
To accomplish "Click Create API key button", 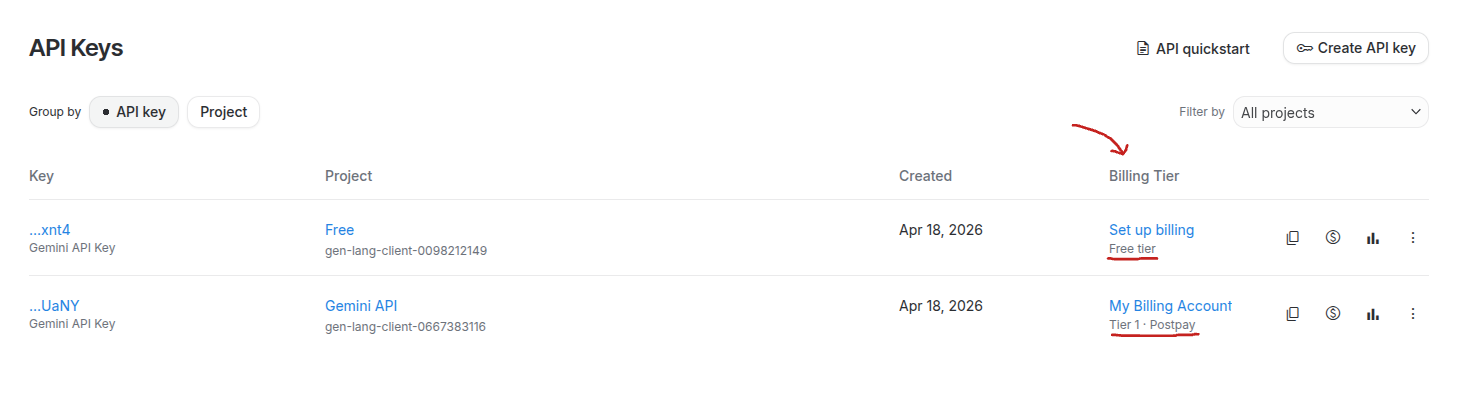I will (1355, 48).
